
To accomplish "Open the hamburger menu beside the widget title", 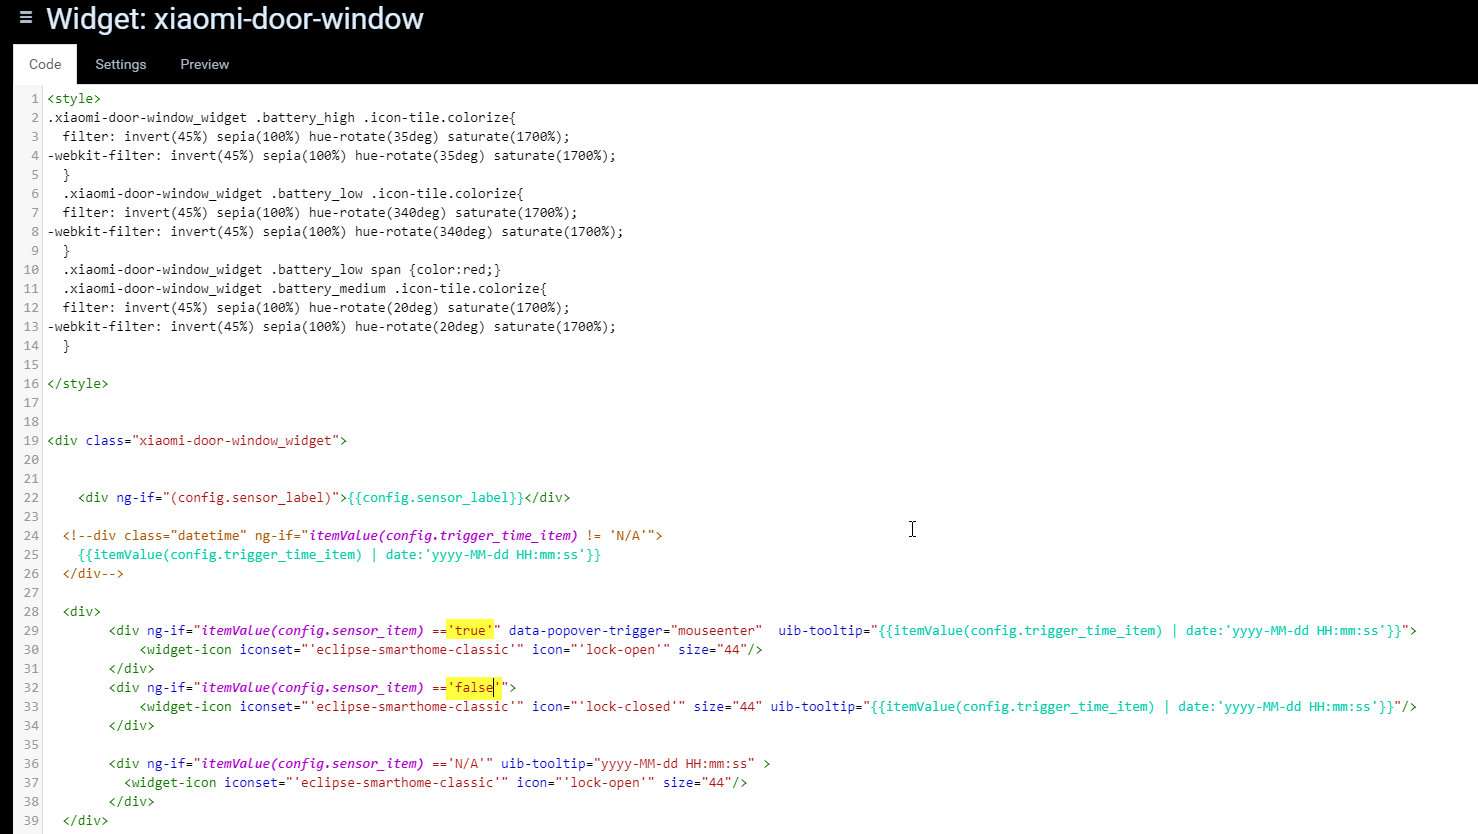I will pos(26,18).
